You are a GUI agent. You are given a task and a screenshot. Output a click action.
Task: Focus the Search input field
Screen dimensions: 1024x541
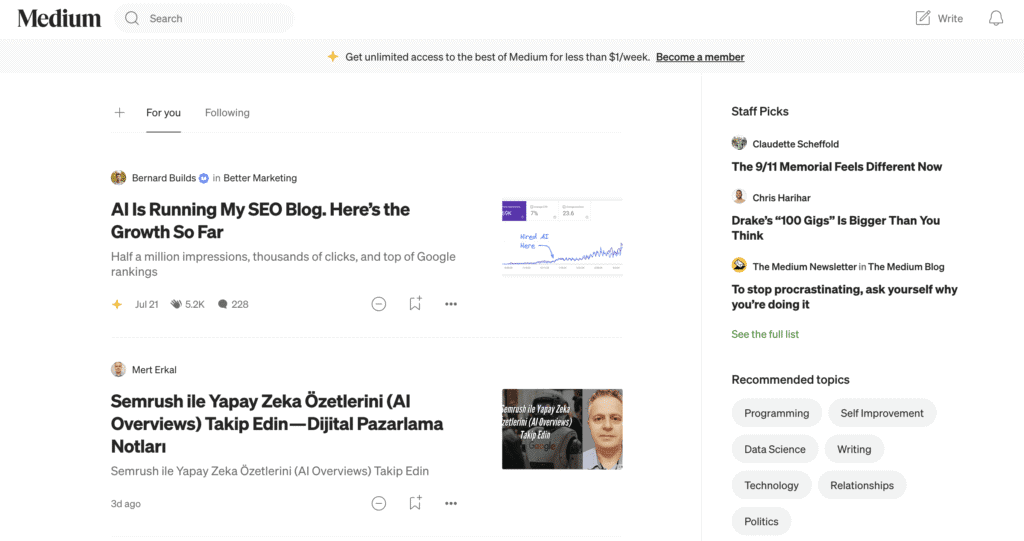[204, 18]
